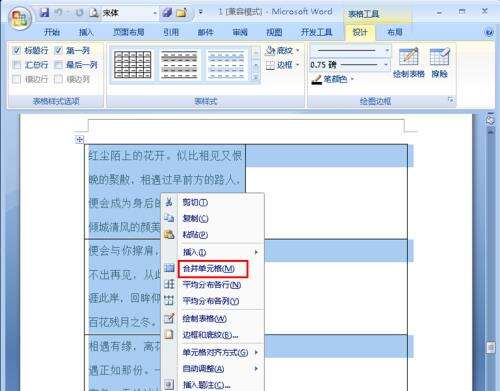
Task: Open the 绘图边框 dialog launcher
Action: (451, 100)
